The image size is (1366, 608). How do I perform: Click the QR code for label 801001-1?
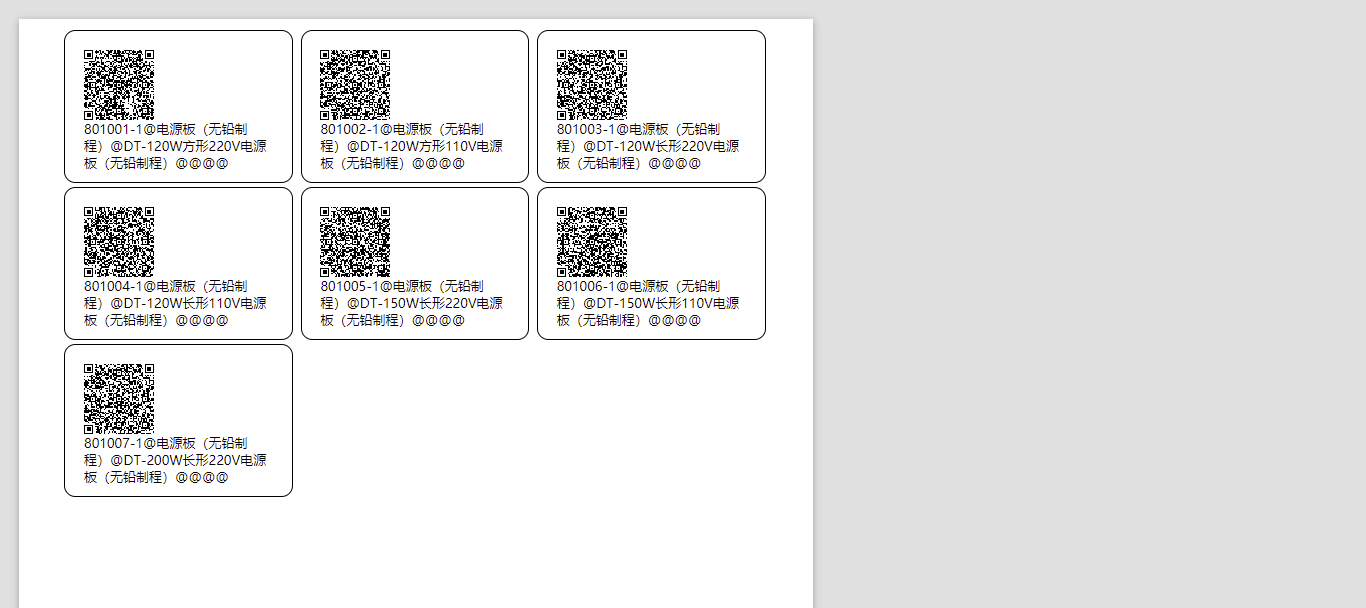[x=119, y=85]
